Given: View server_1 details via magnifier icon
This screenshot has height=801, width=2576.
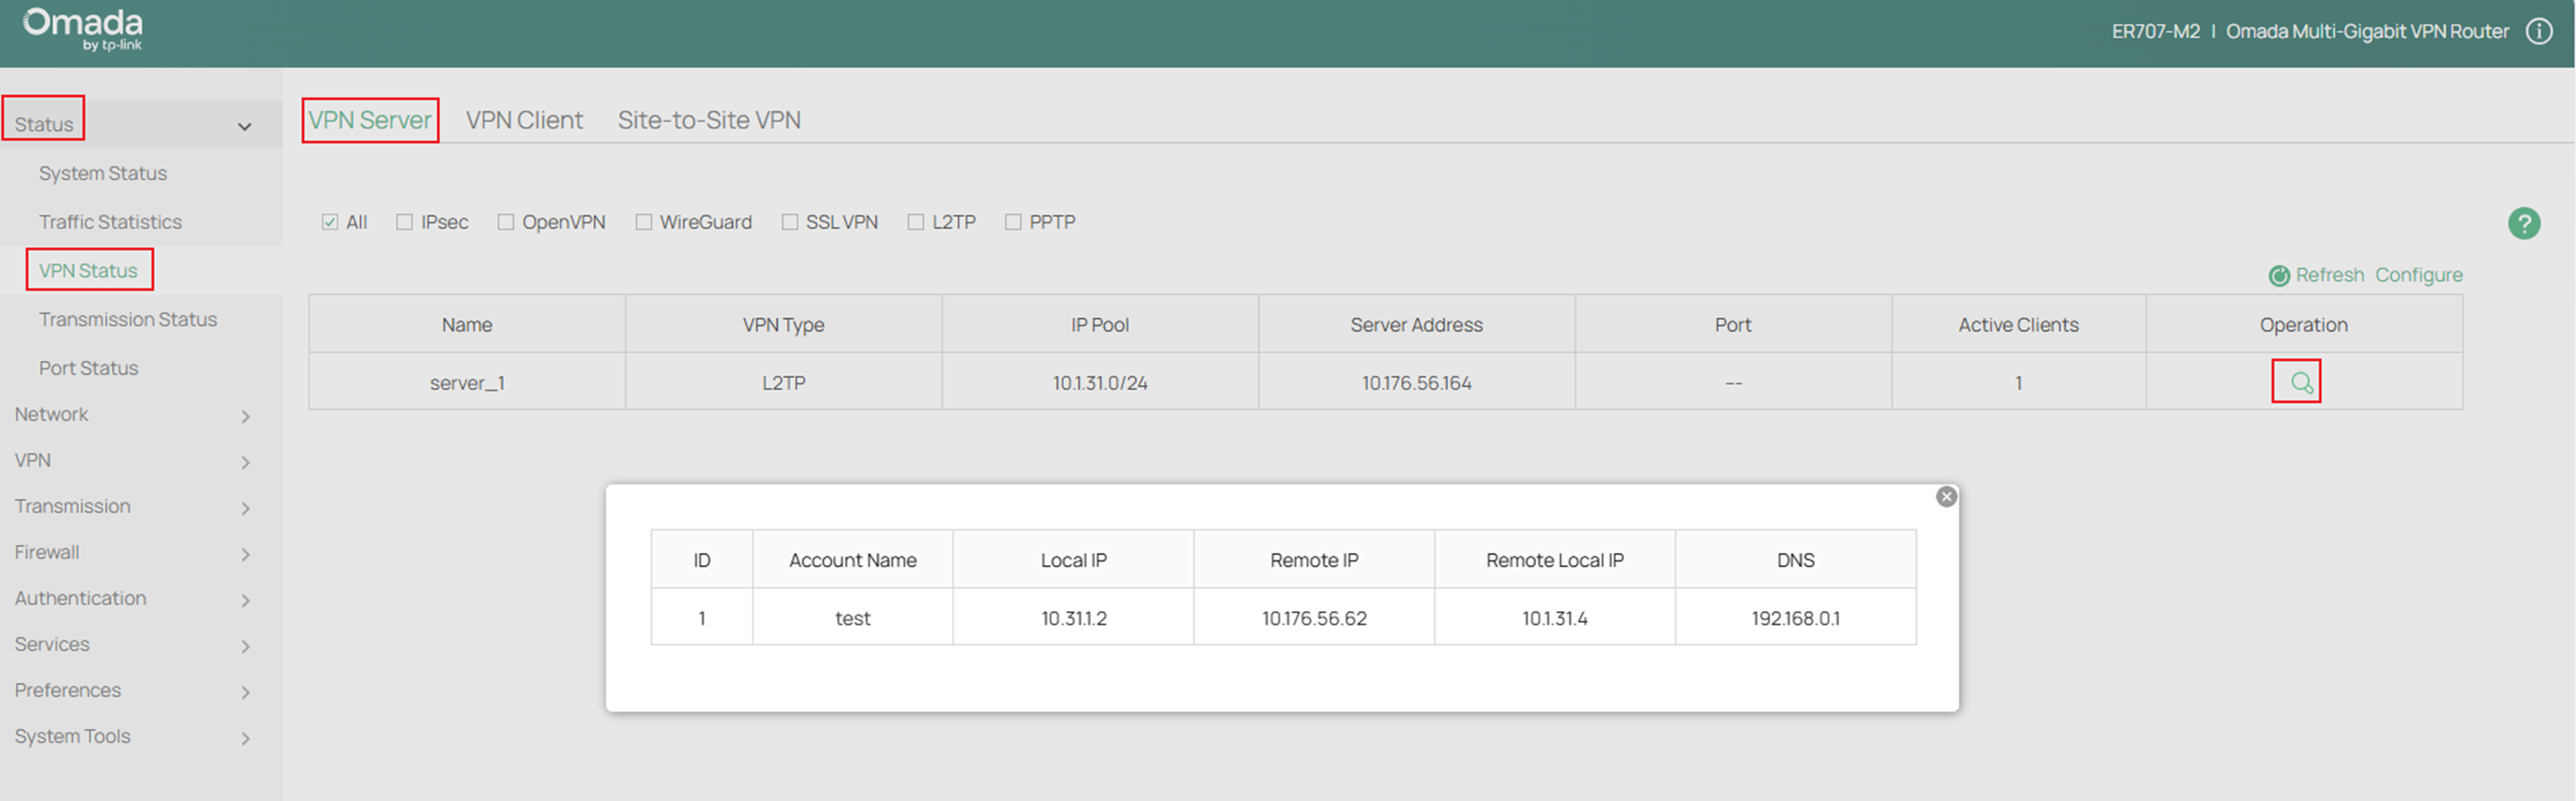Looking at the screenshot, I should pyautogui.click(x=2300, y=382).
